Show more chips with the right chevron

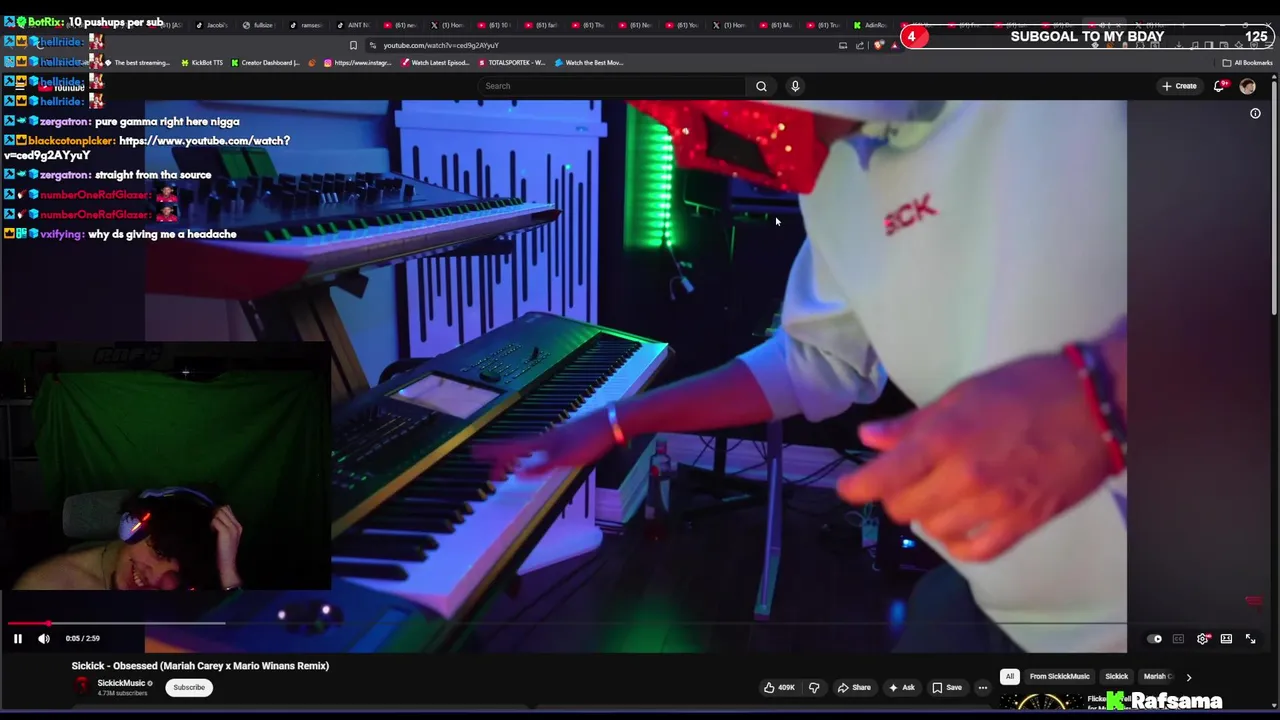(1188, 677)
